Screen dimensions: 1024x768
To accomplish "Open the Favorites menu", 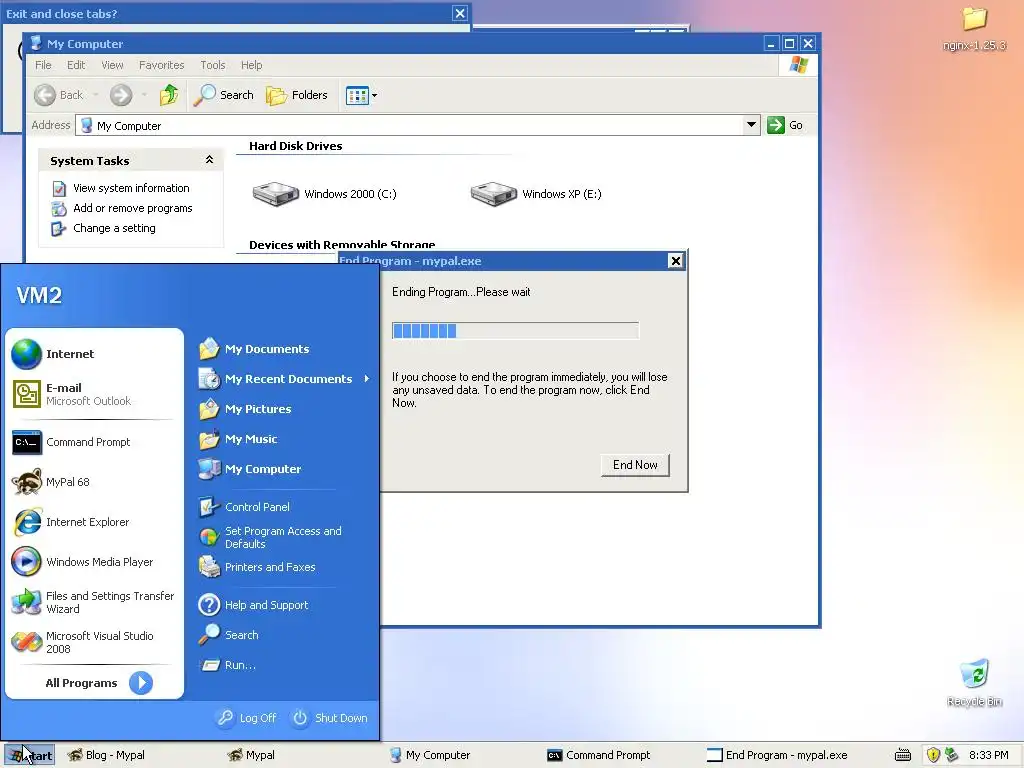I will [161, 65].
